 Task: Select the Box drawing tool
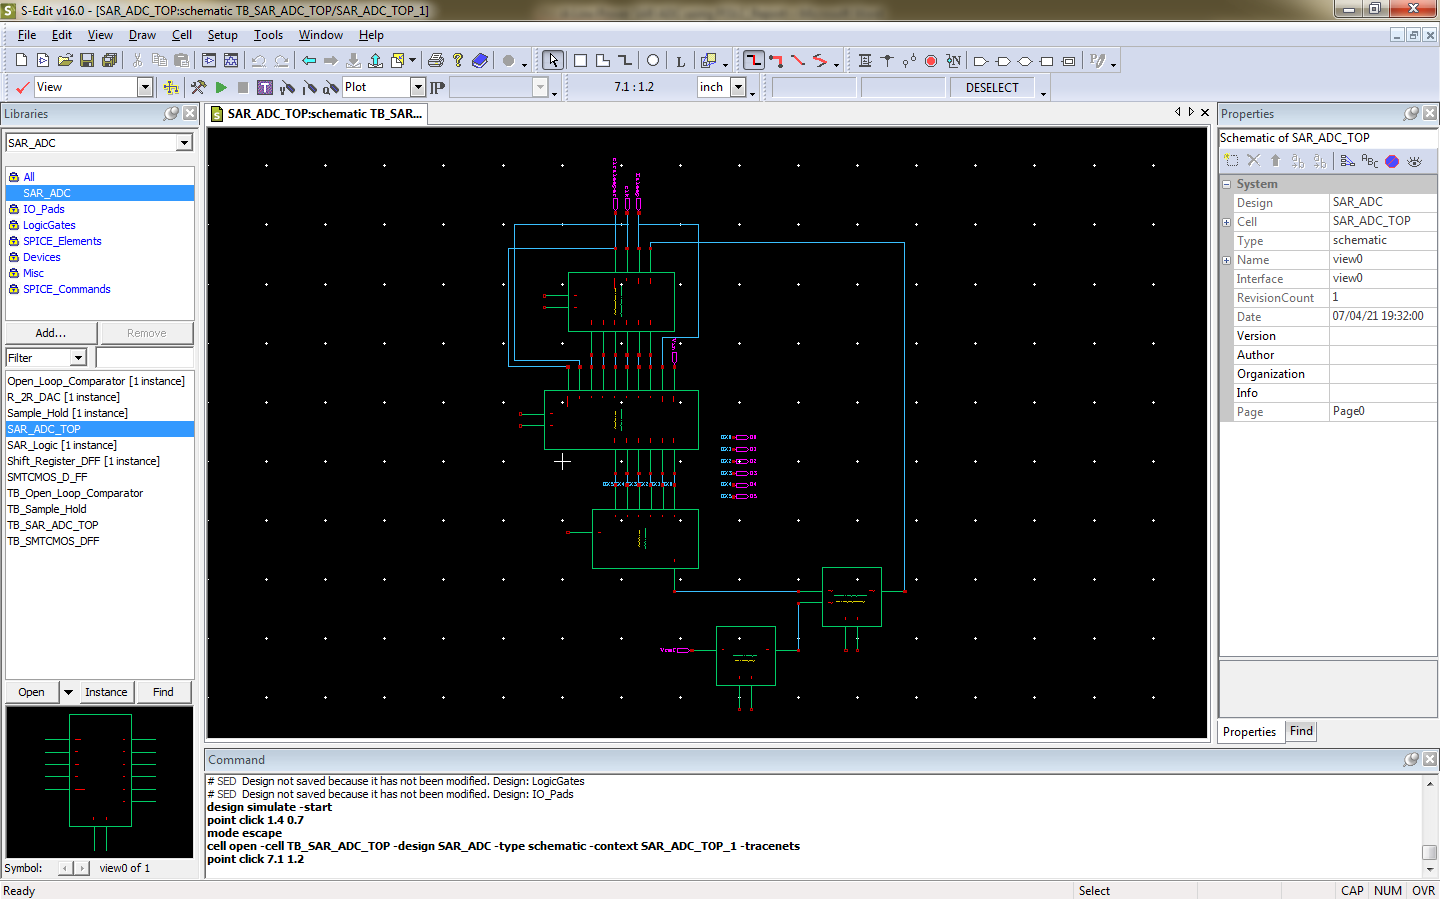coord(580,61)
